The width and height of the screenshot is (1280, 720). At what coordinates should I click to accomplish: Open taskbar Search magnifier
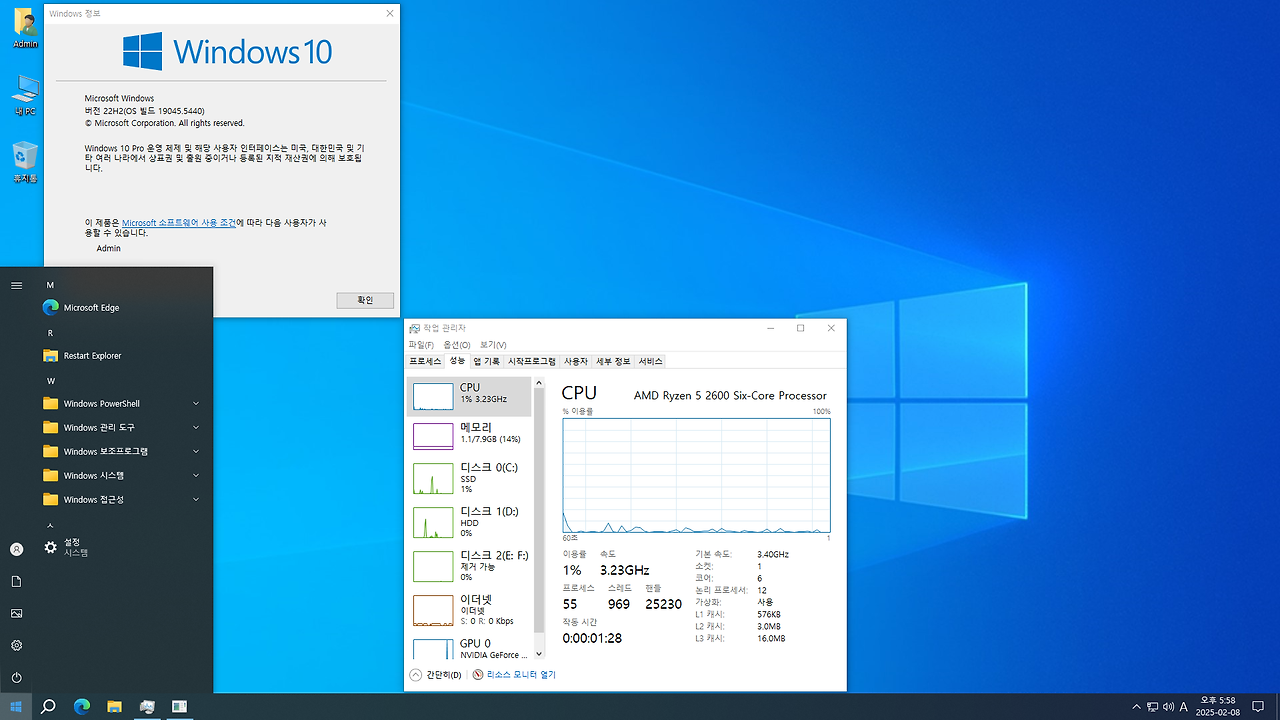(x=48, y=706)
